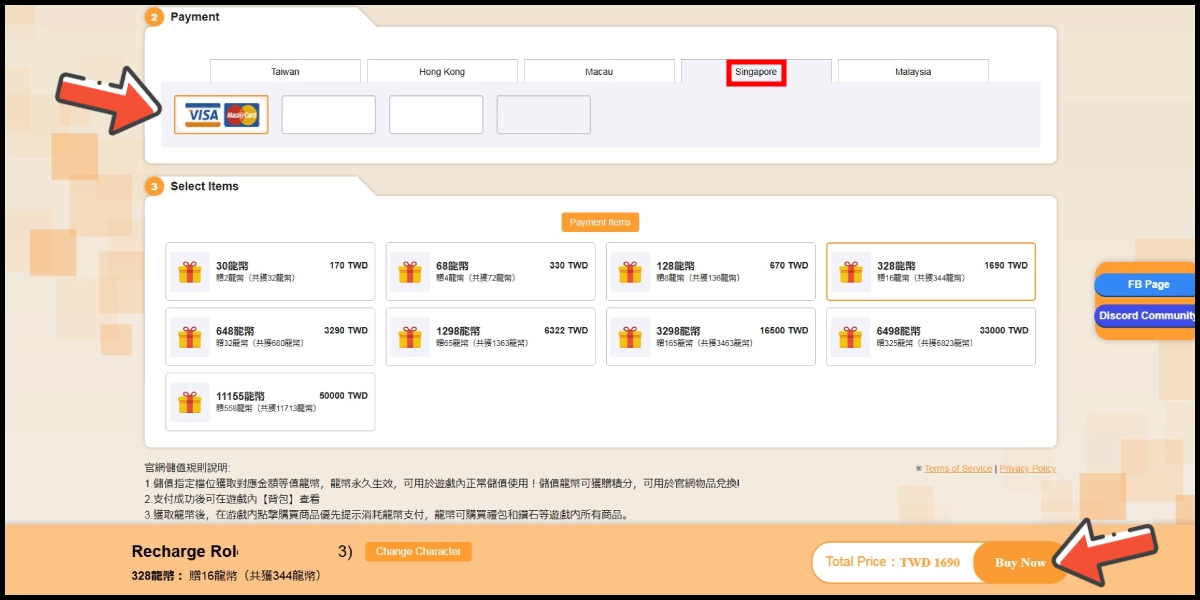Select the Singapore region tab
Image resolution: width=1200 pixels, height=600 pixels.
point(756,72)
